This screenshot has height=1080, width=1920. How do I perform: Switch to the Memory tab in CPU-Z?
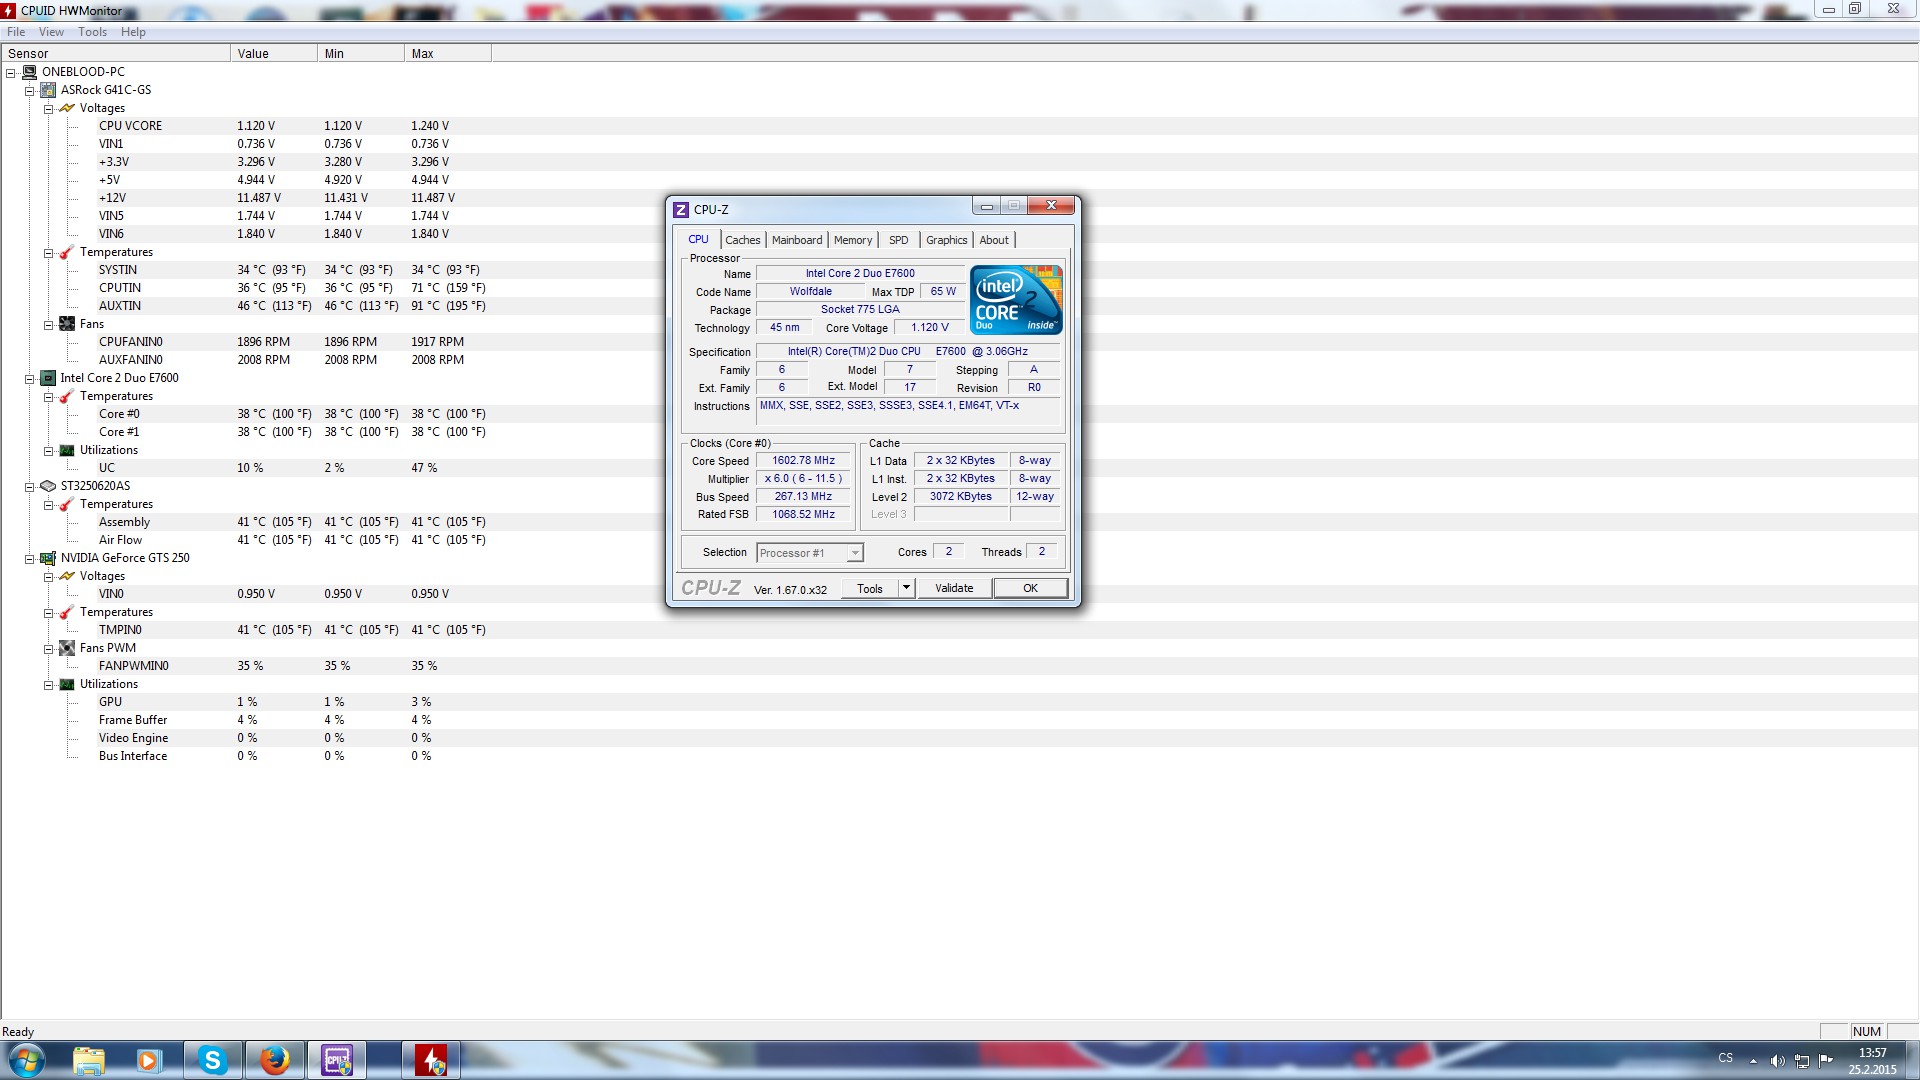tap(852, 240)
